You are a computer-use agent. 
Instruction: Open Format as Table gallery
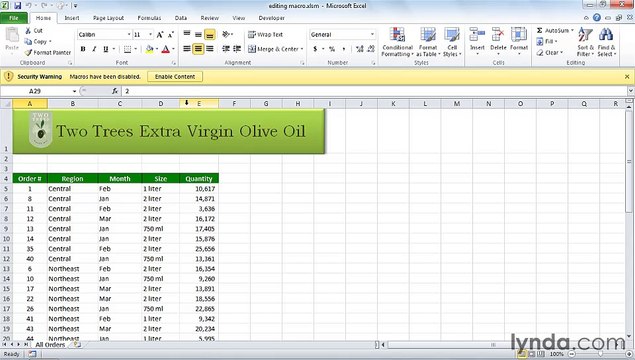(x=428, y=42)
